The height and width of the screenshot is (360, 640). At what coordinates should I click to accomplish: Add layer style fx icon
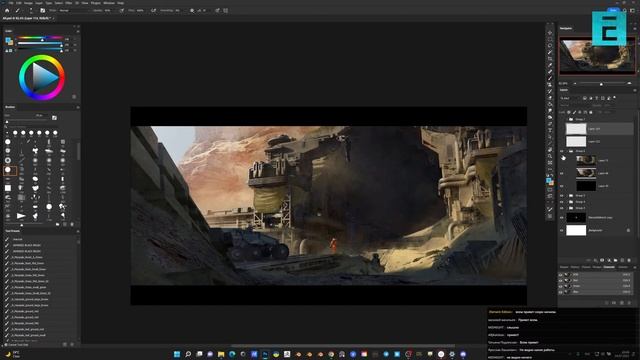(x=596, y=260)
